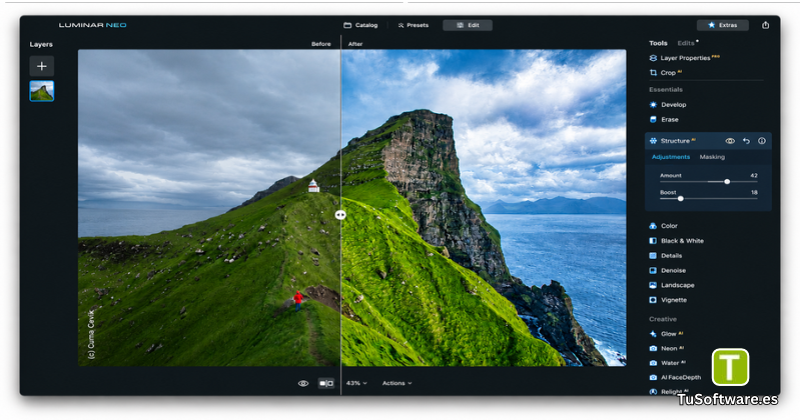
Task: Open the Details tool
Action: [665, 256]
